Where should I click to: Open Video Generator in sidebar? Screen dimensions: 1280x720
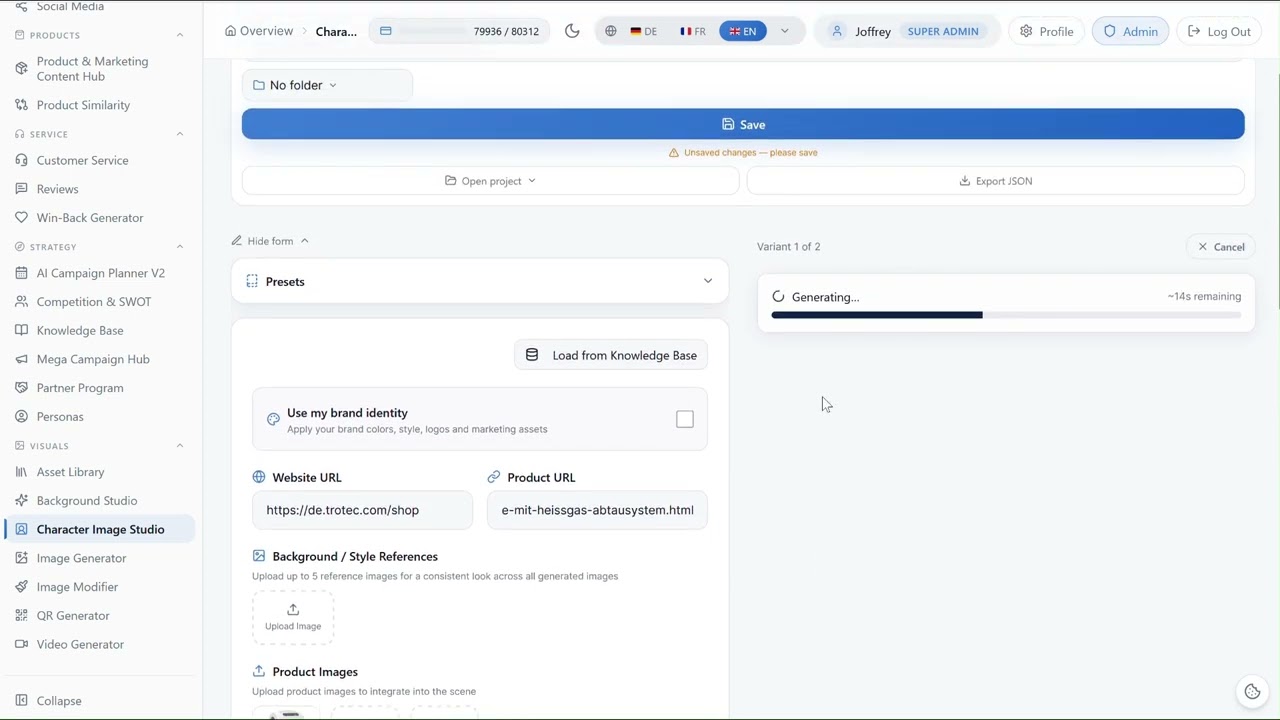100,644
